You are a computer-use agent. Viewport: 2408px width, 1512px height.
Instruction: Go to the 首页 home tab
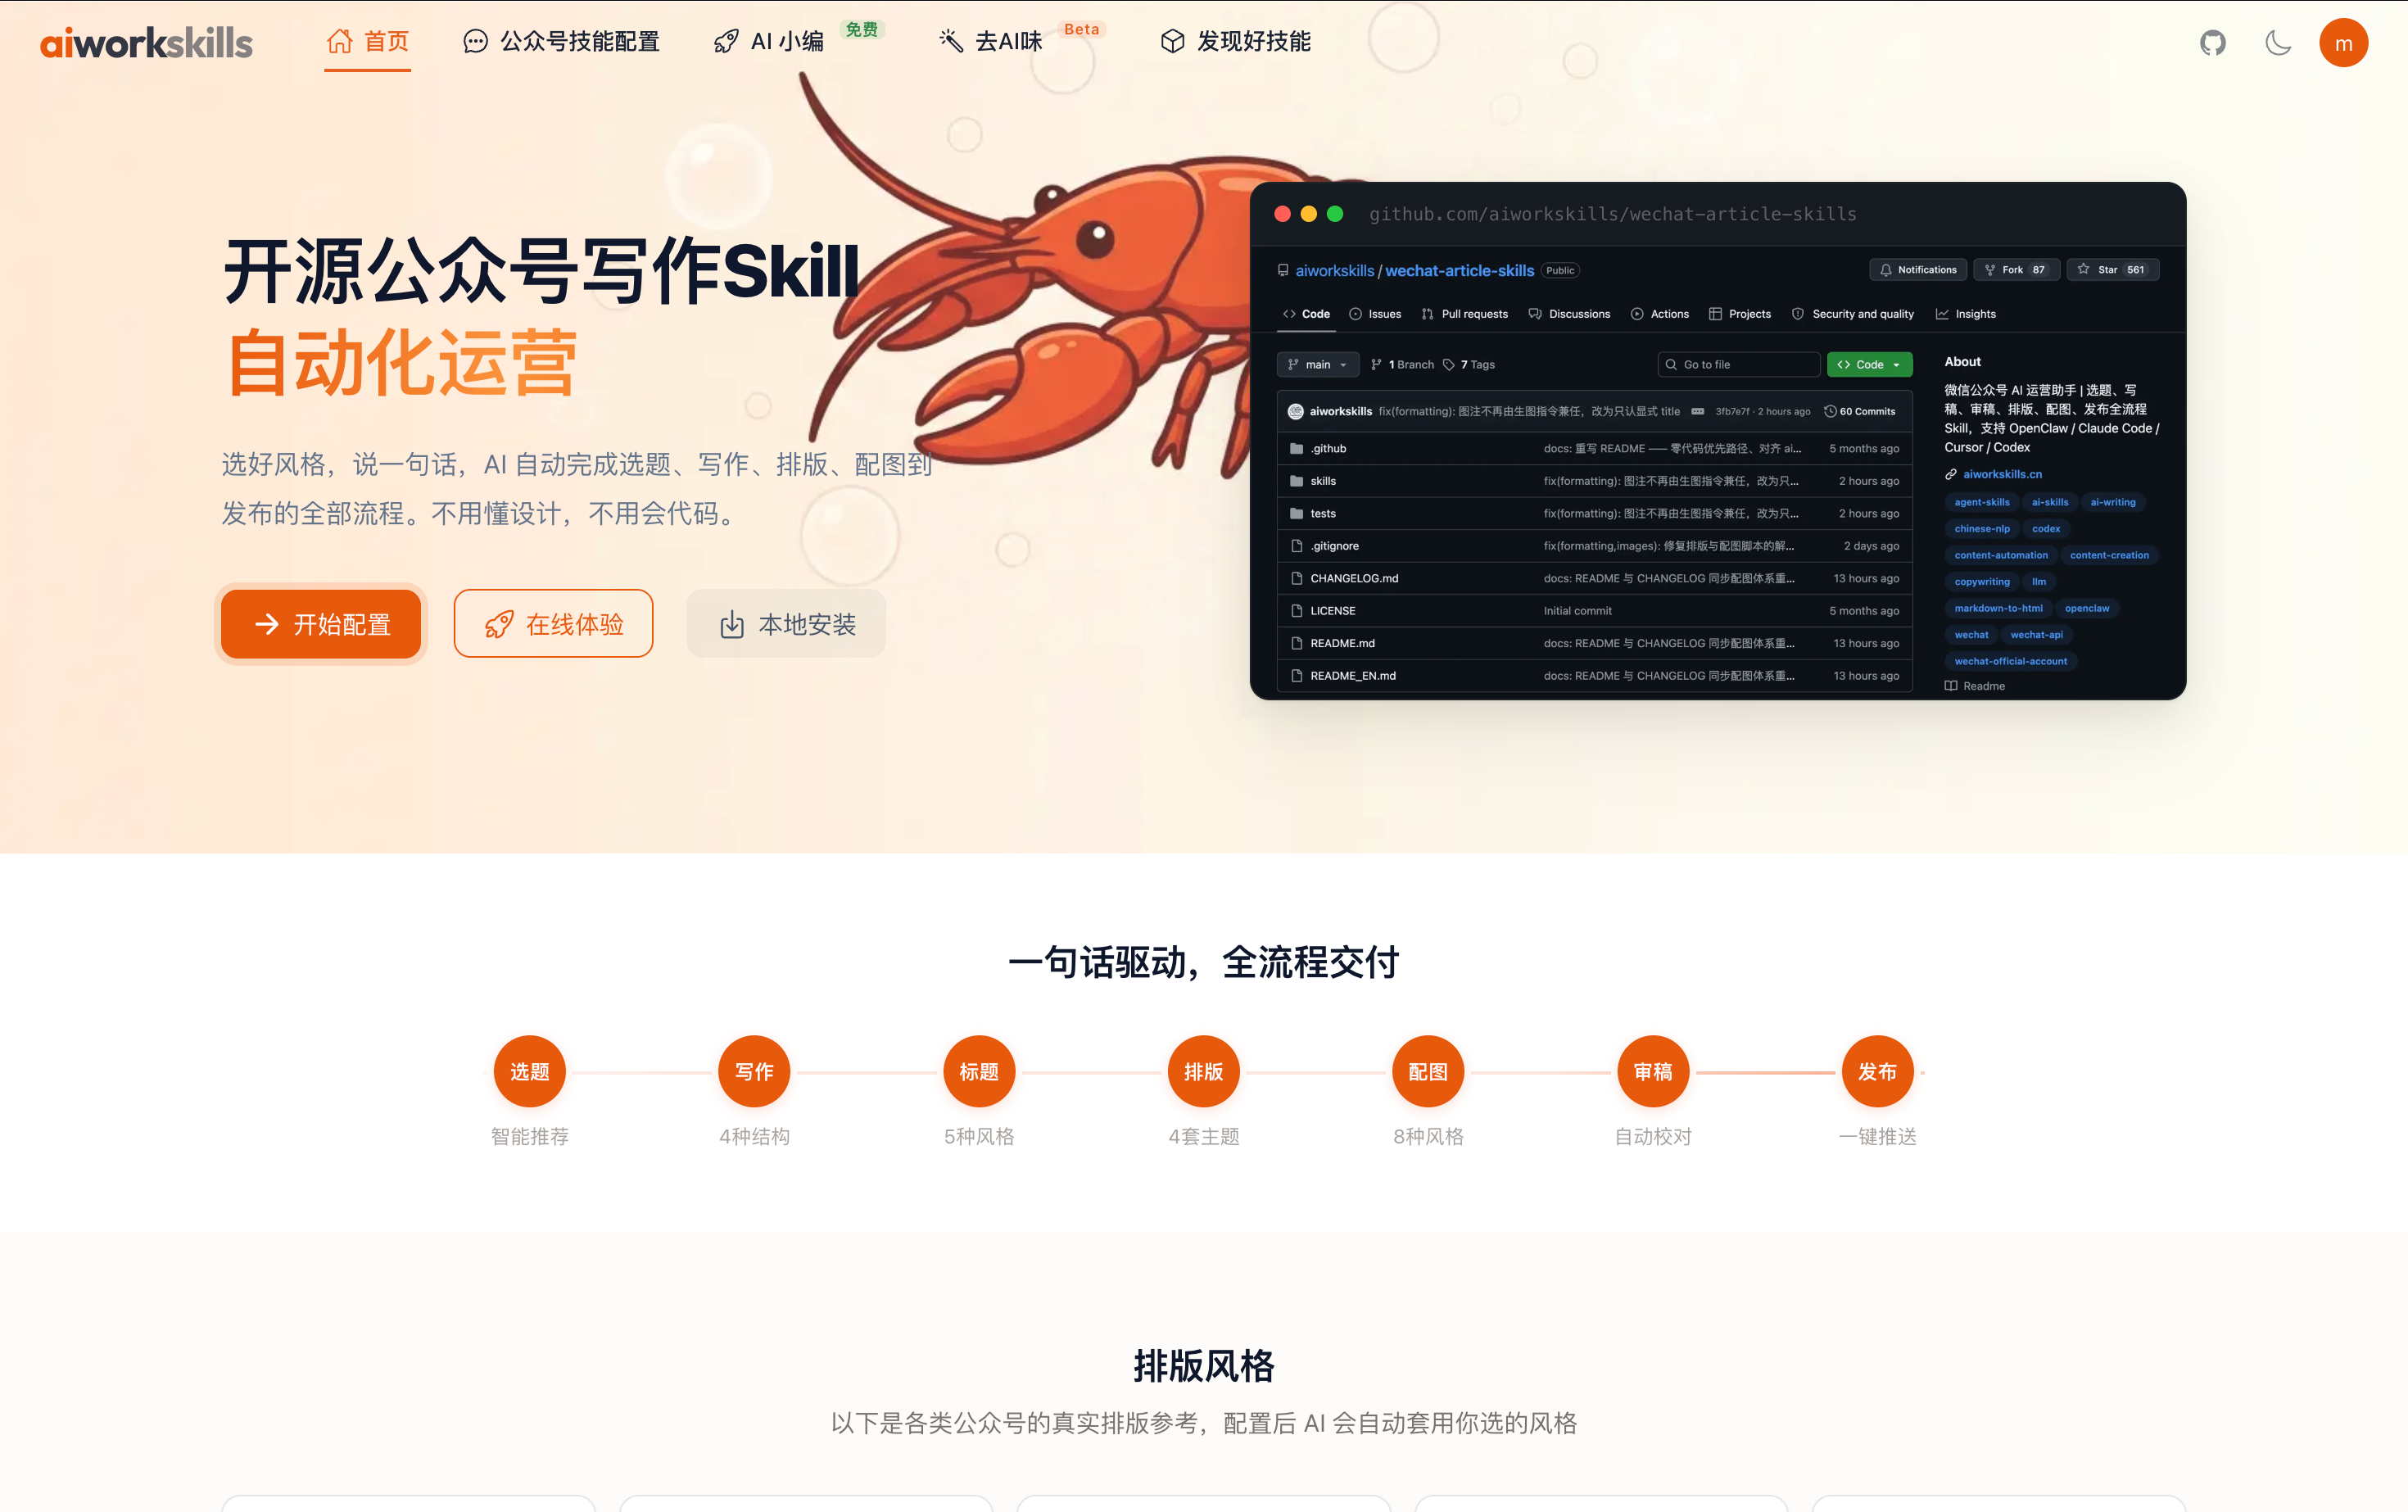[368, 42]
